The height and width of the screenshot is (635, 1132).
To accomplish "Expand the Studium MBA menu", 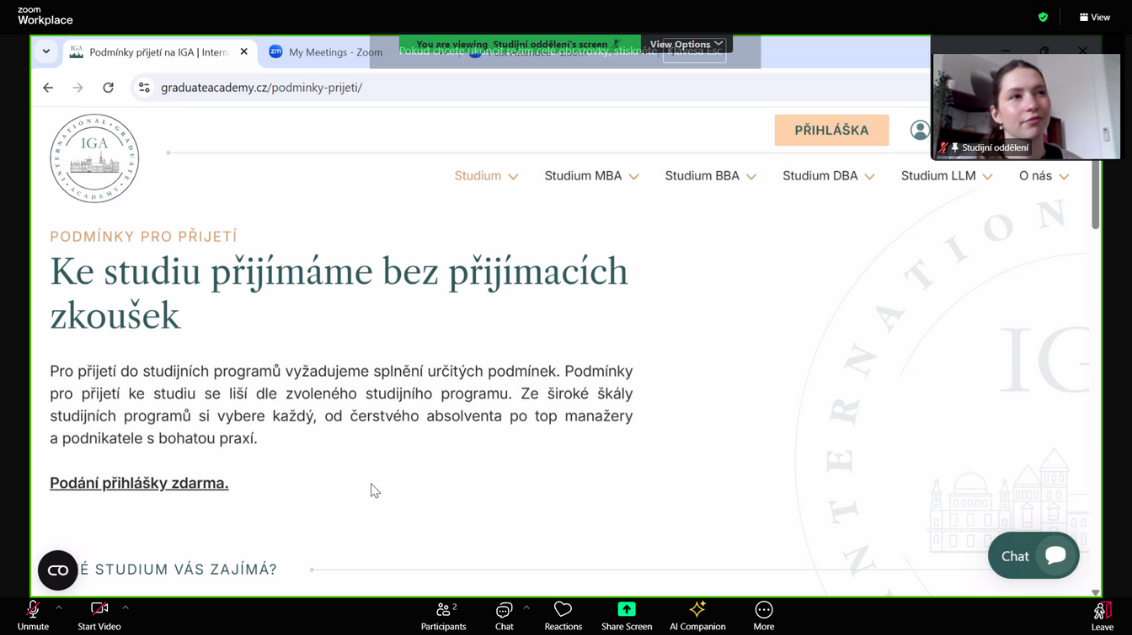I will point(591,176).
